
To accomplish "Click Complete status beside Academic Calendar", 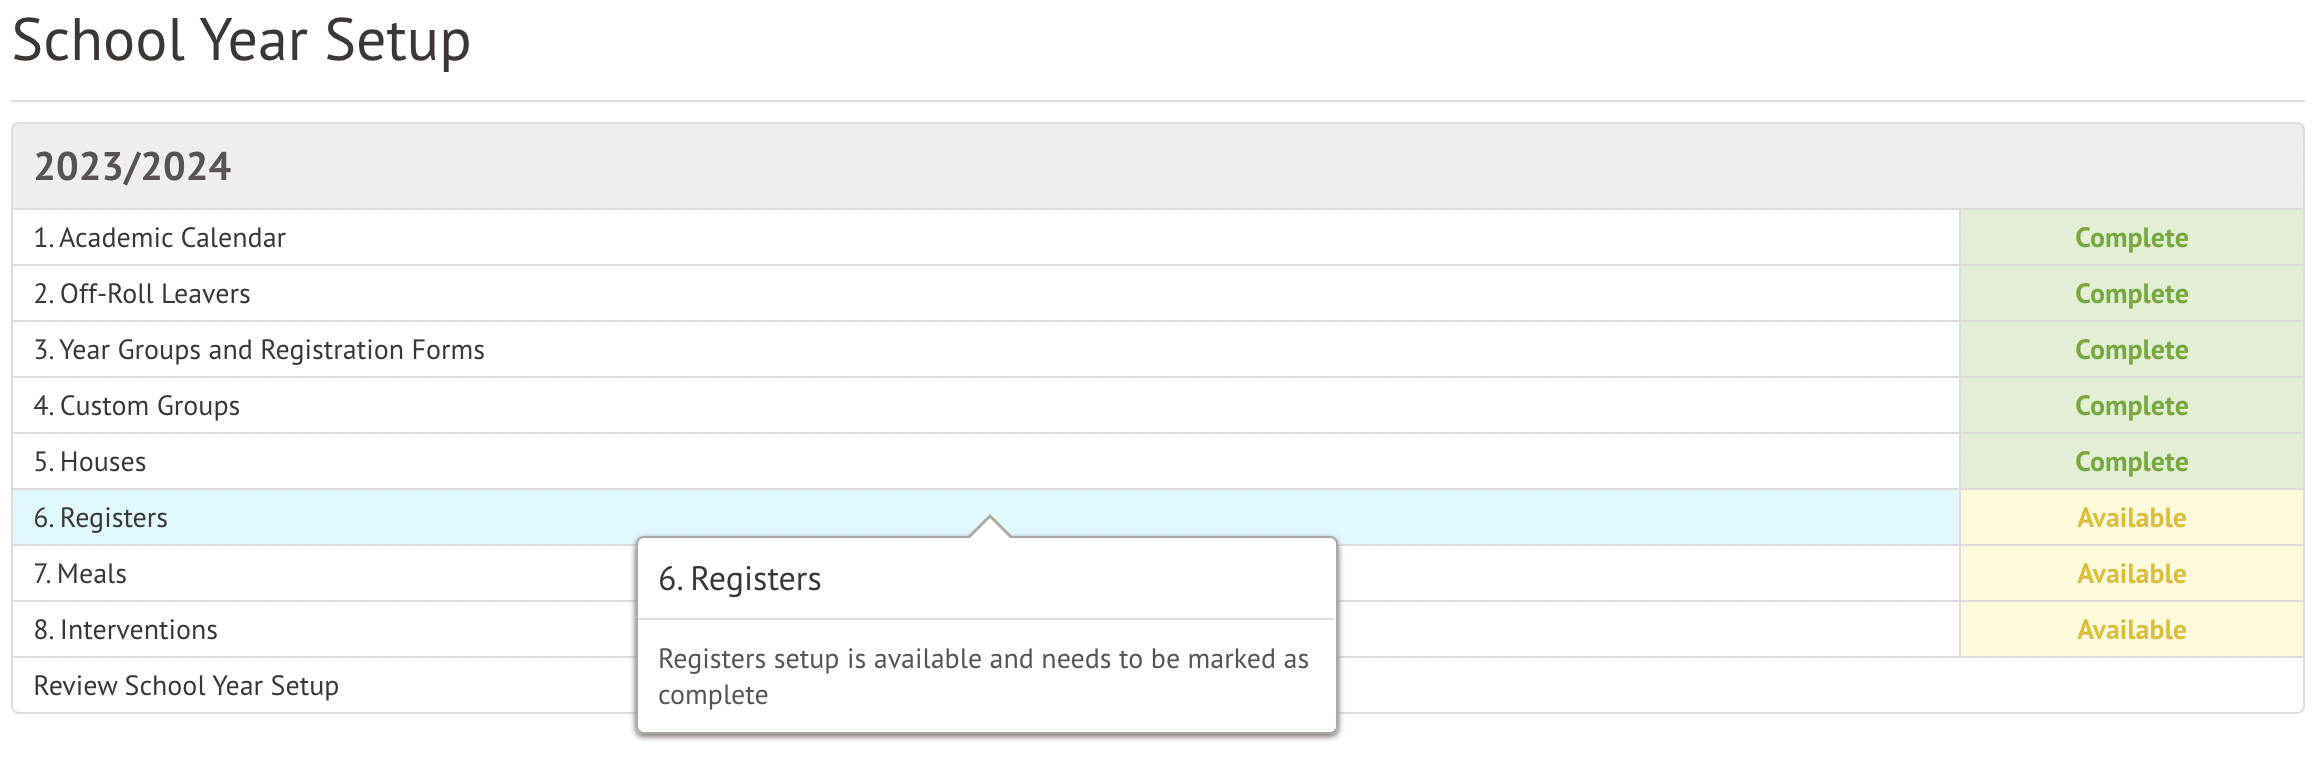I will 2131,238.
